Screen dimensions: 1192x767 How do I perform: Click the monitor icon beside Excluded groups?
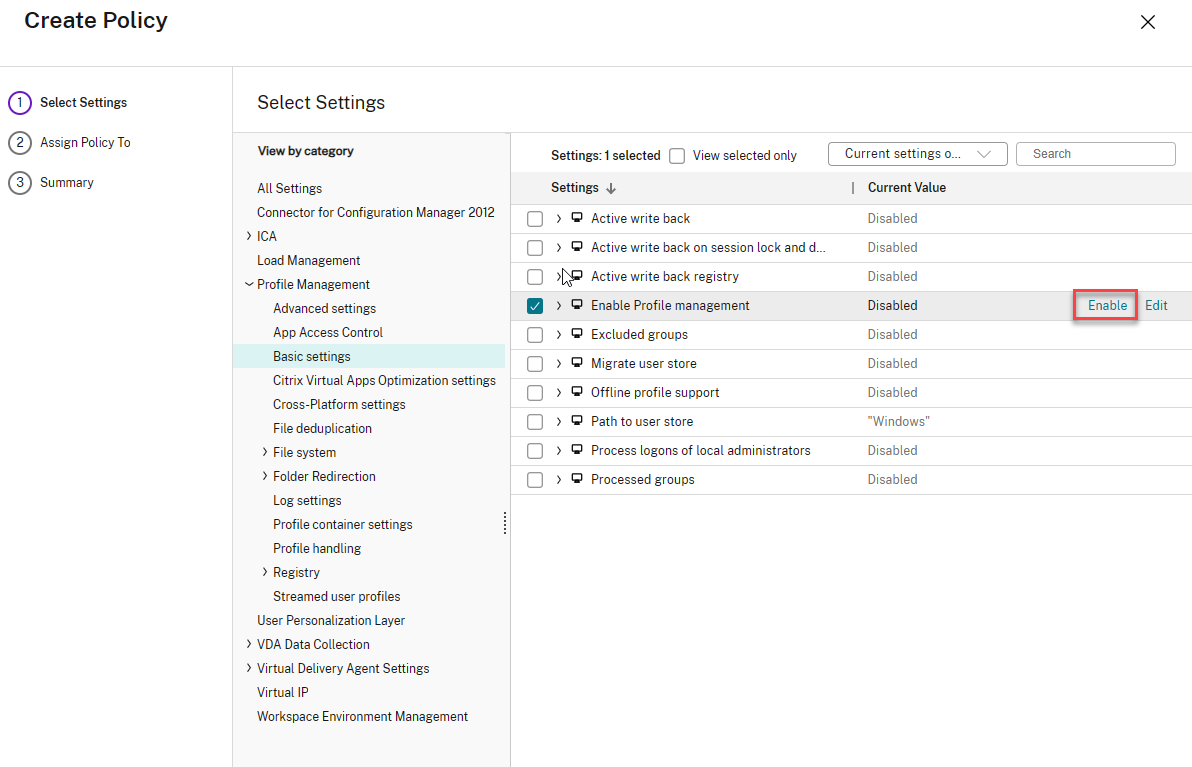tap(577, 334)
